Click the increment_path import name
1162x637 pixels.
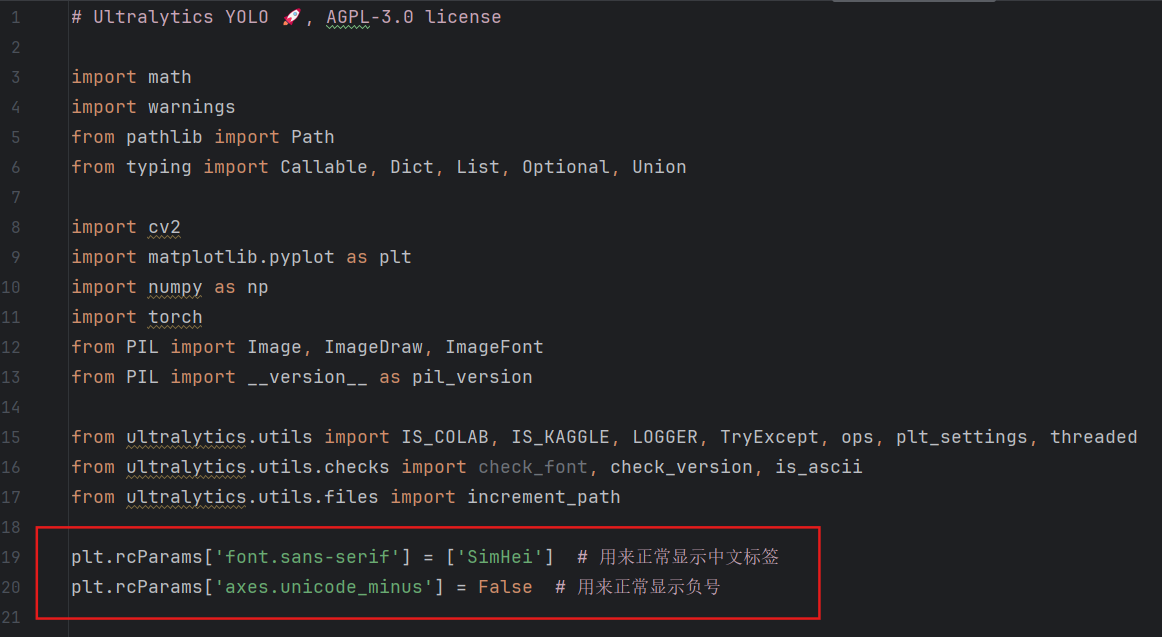click(x=544, y=497)
